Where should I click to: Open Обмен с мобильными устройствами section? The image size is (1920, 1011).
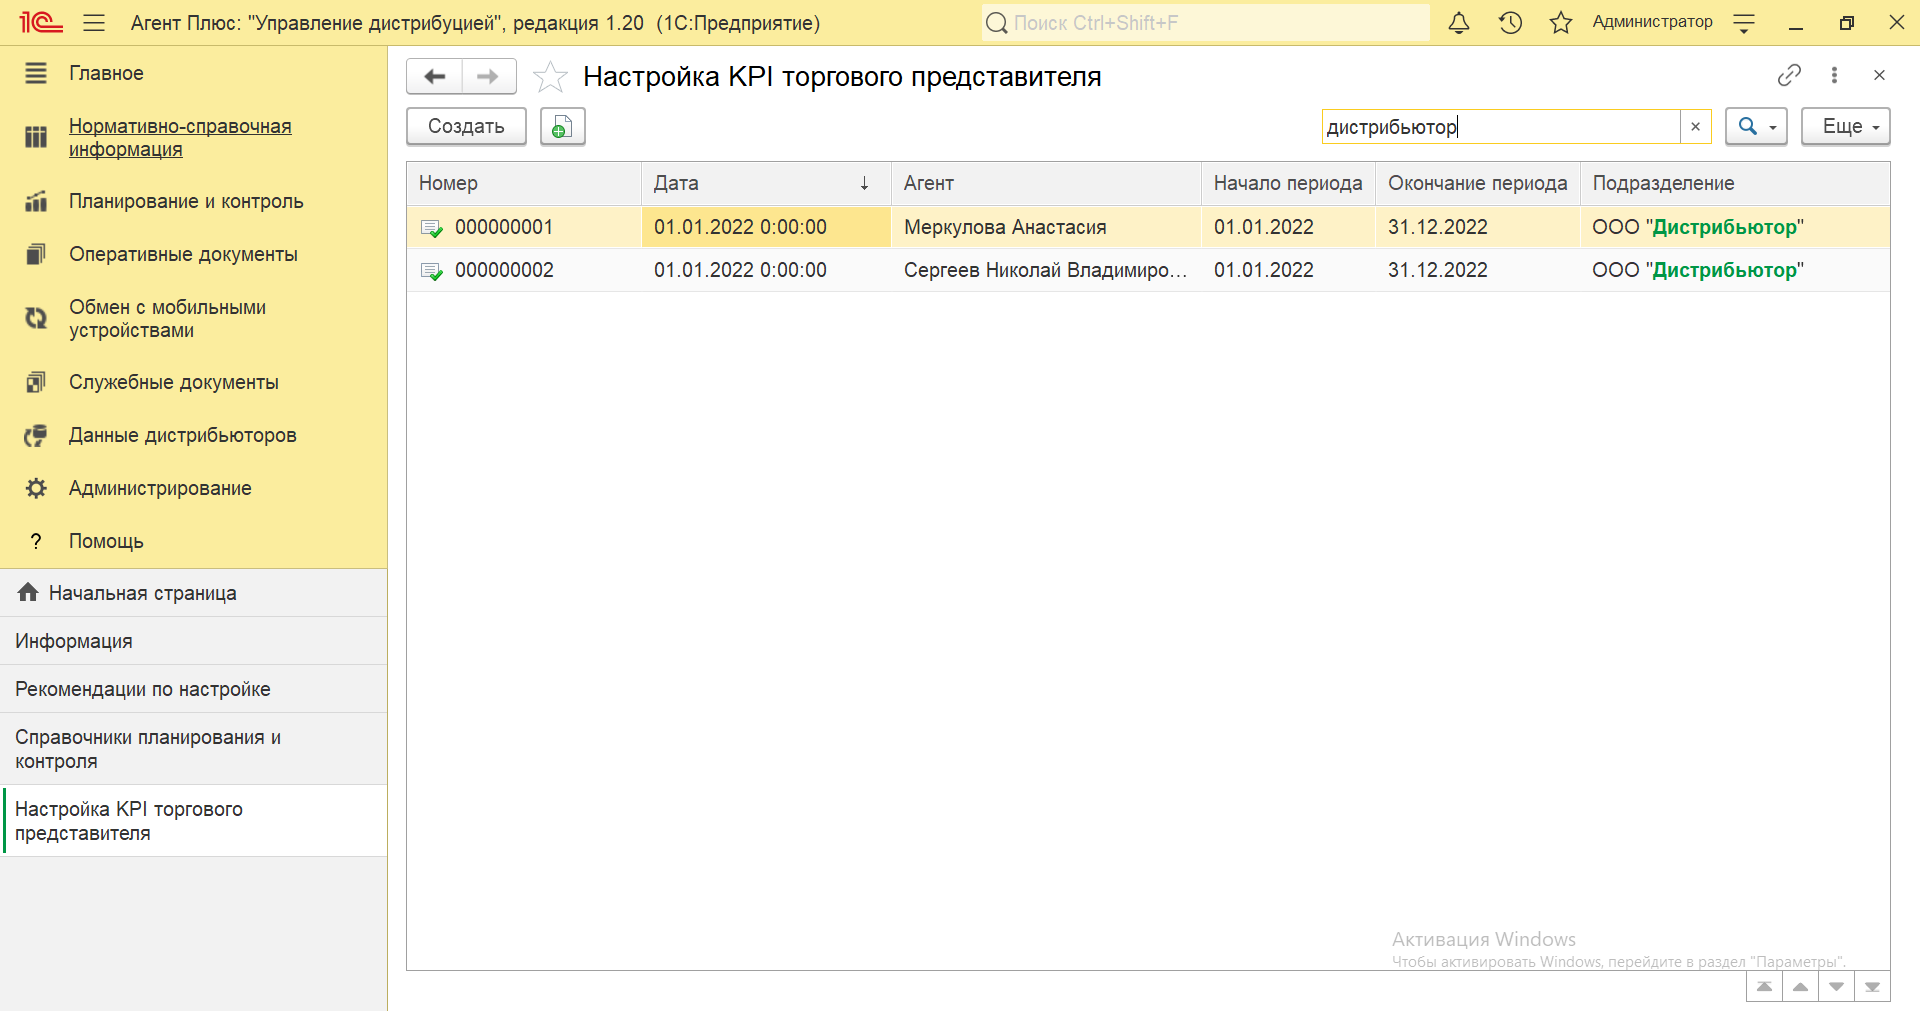pos(167,319)
